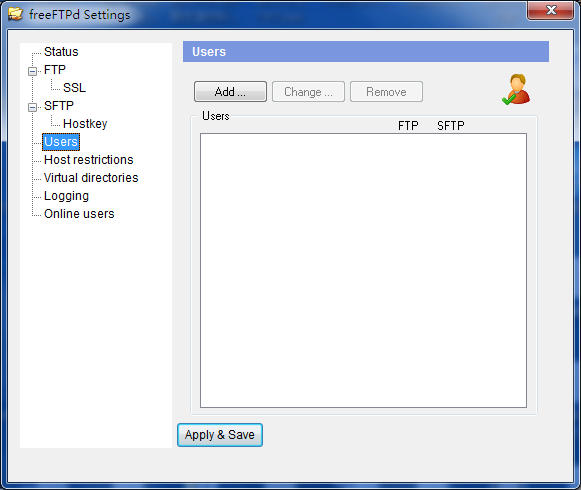This screenshot has width=581, height=490.
Task: Click the Change ... button
Action: (308, 92)
